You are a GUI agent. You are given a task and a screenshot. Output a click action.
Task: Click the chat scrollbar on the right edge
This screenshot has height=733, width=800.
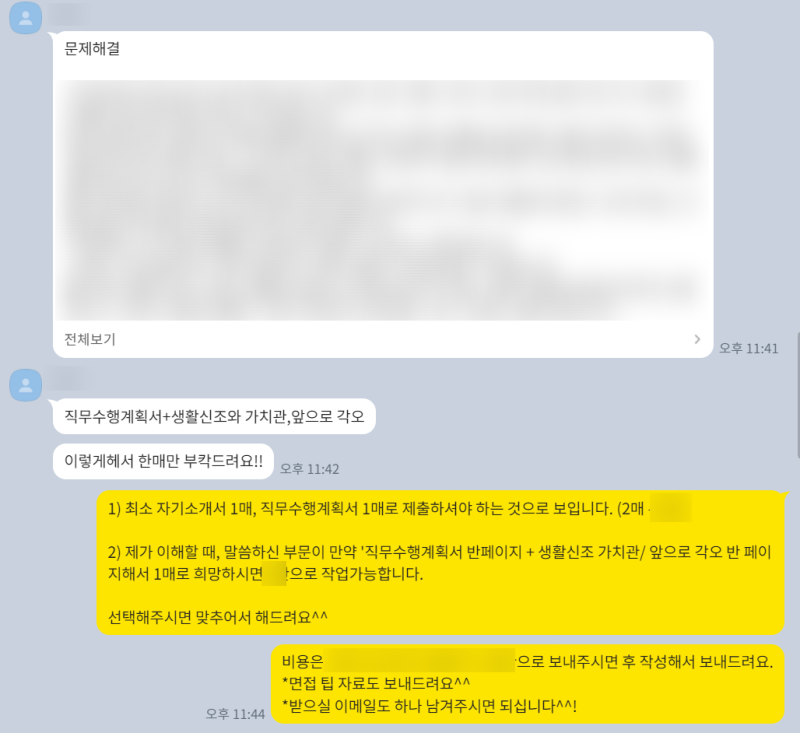[x=798, y=395]
